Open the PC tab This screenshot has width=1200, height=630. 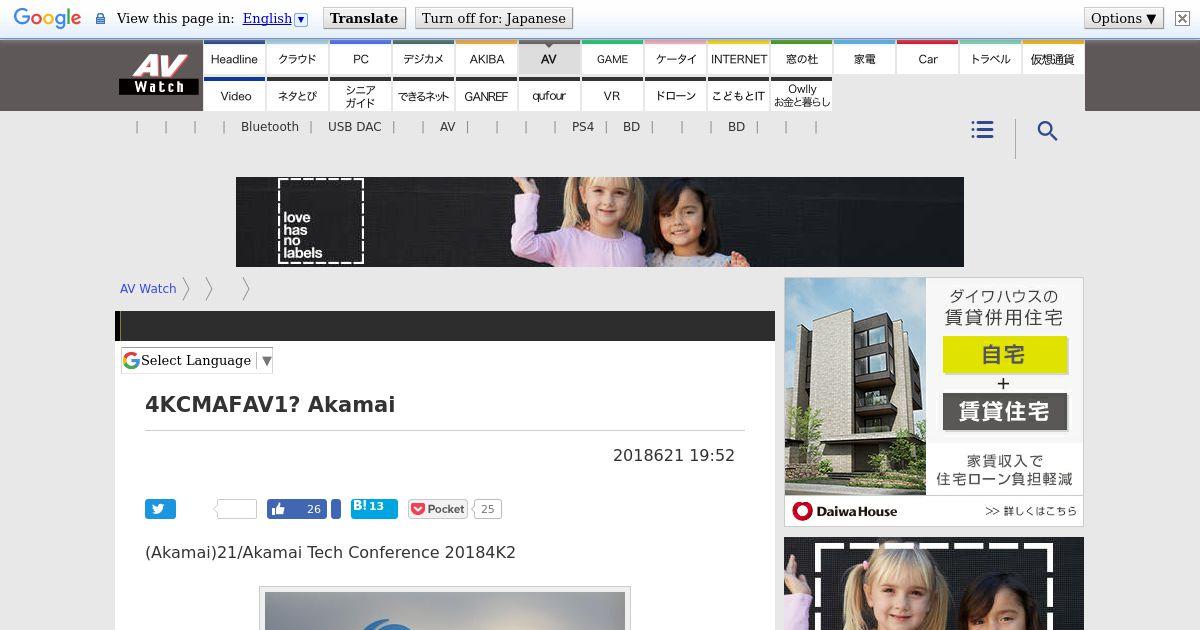(360, 58)
